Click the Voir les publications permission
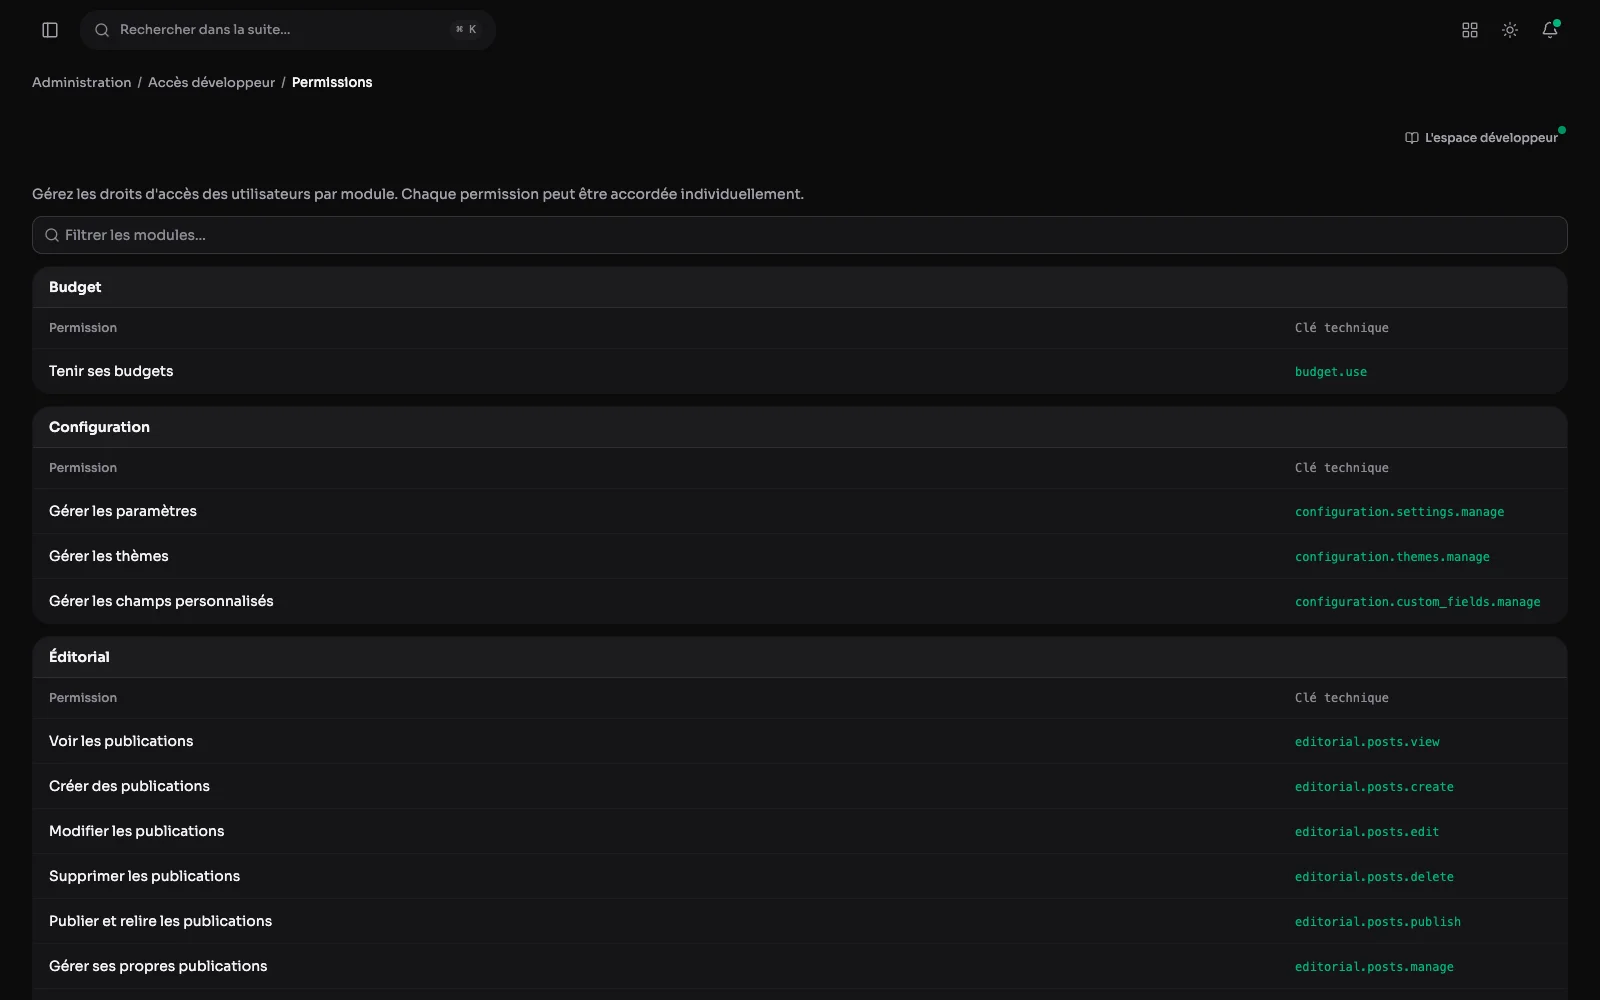Screen dimensions: 1600x1000 [x=121, y=741]
